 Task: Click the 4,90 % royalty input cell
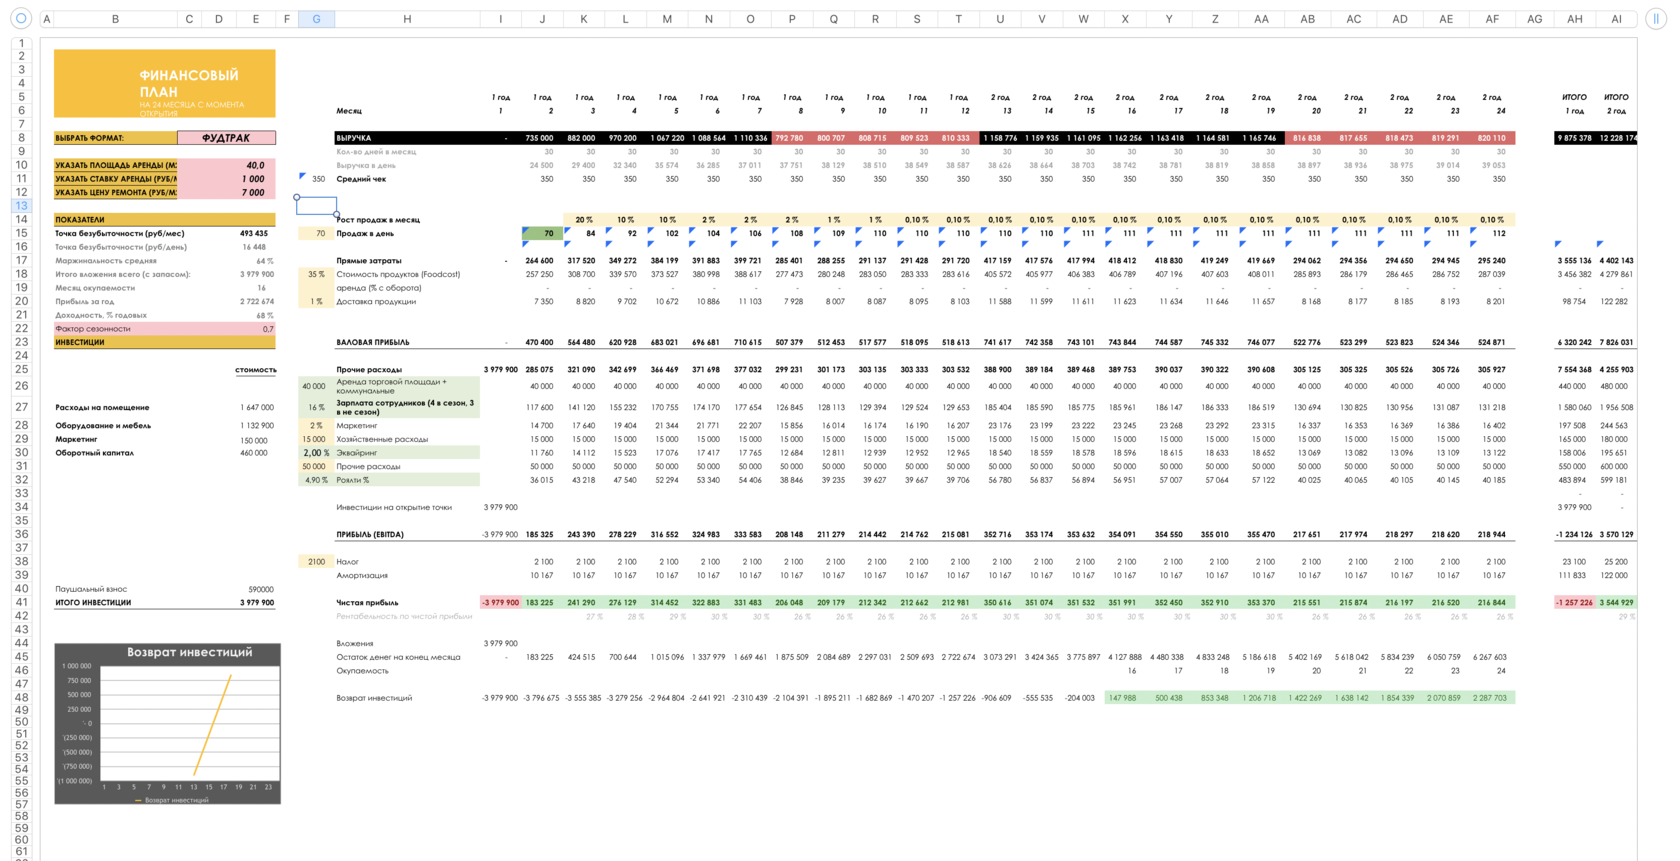[x=316, y=480]
